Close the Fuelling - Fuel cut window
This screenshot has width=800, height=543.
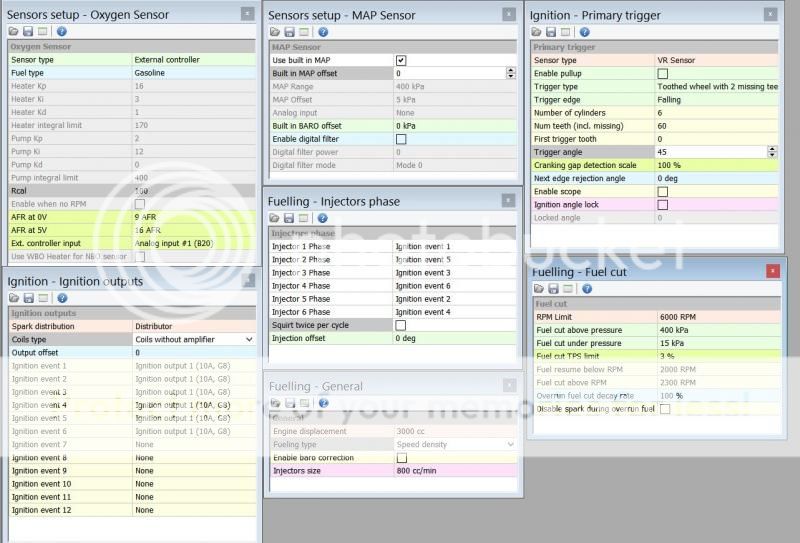tap(772, 271)
